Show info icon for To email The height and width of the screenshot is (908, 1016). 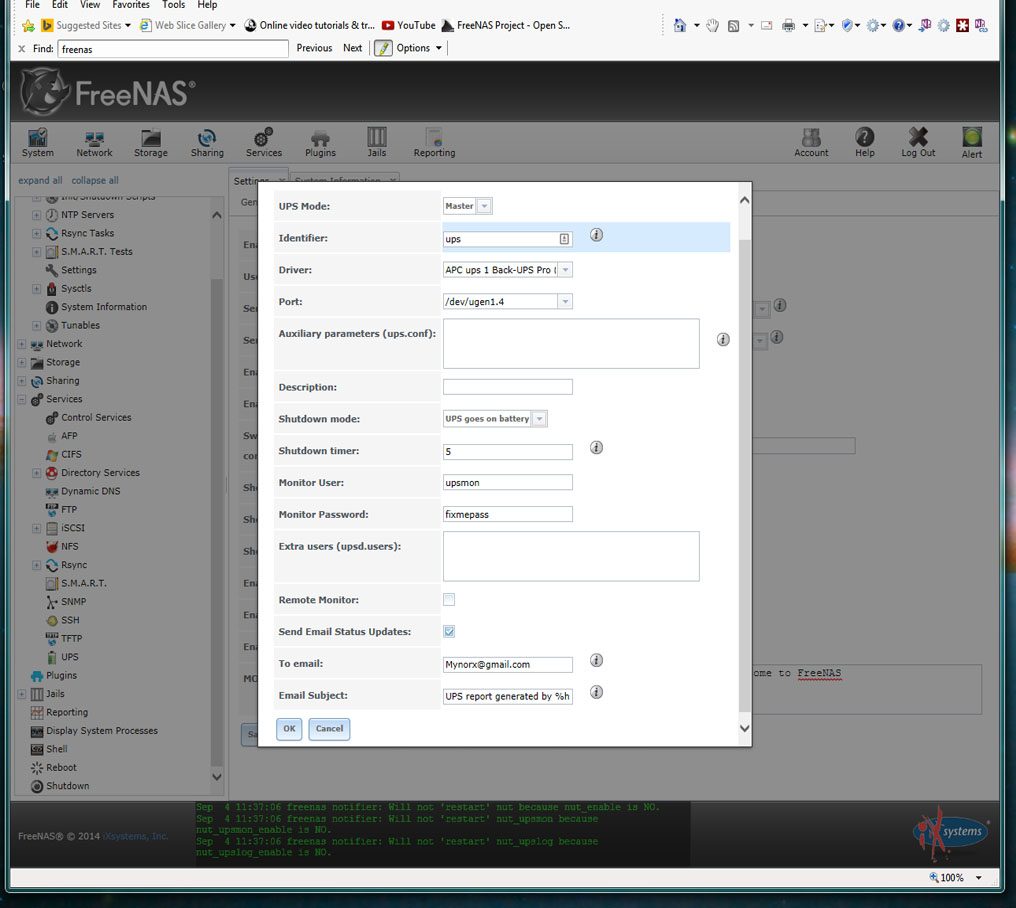coord(596,660)
